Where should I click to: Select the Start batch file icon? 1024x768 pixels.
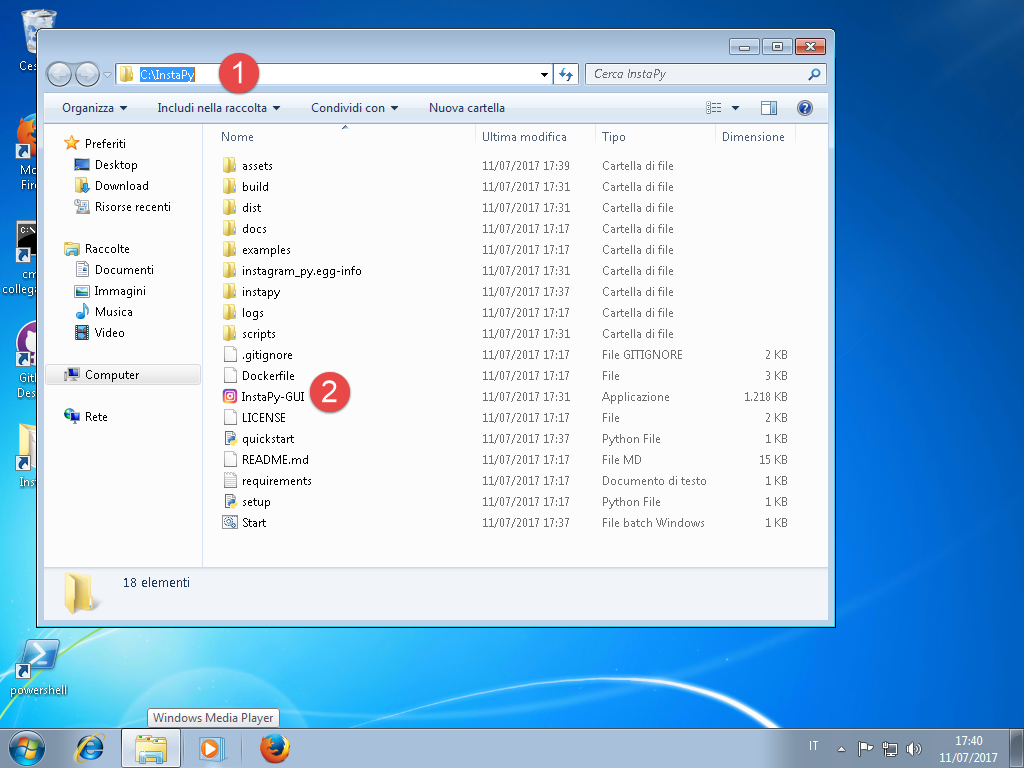[x=229, y=522]
